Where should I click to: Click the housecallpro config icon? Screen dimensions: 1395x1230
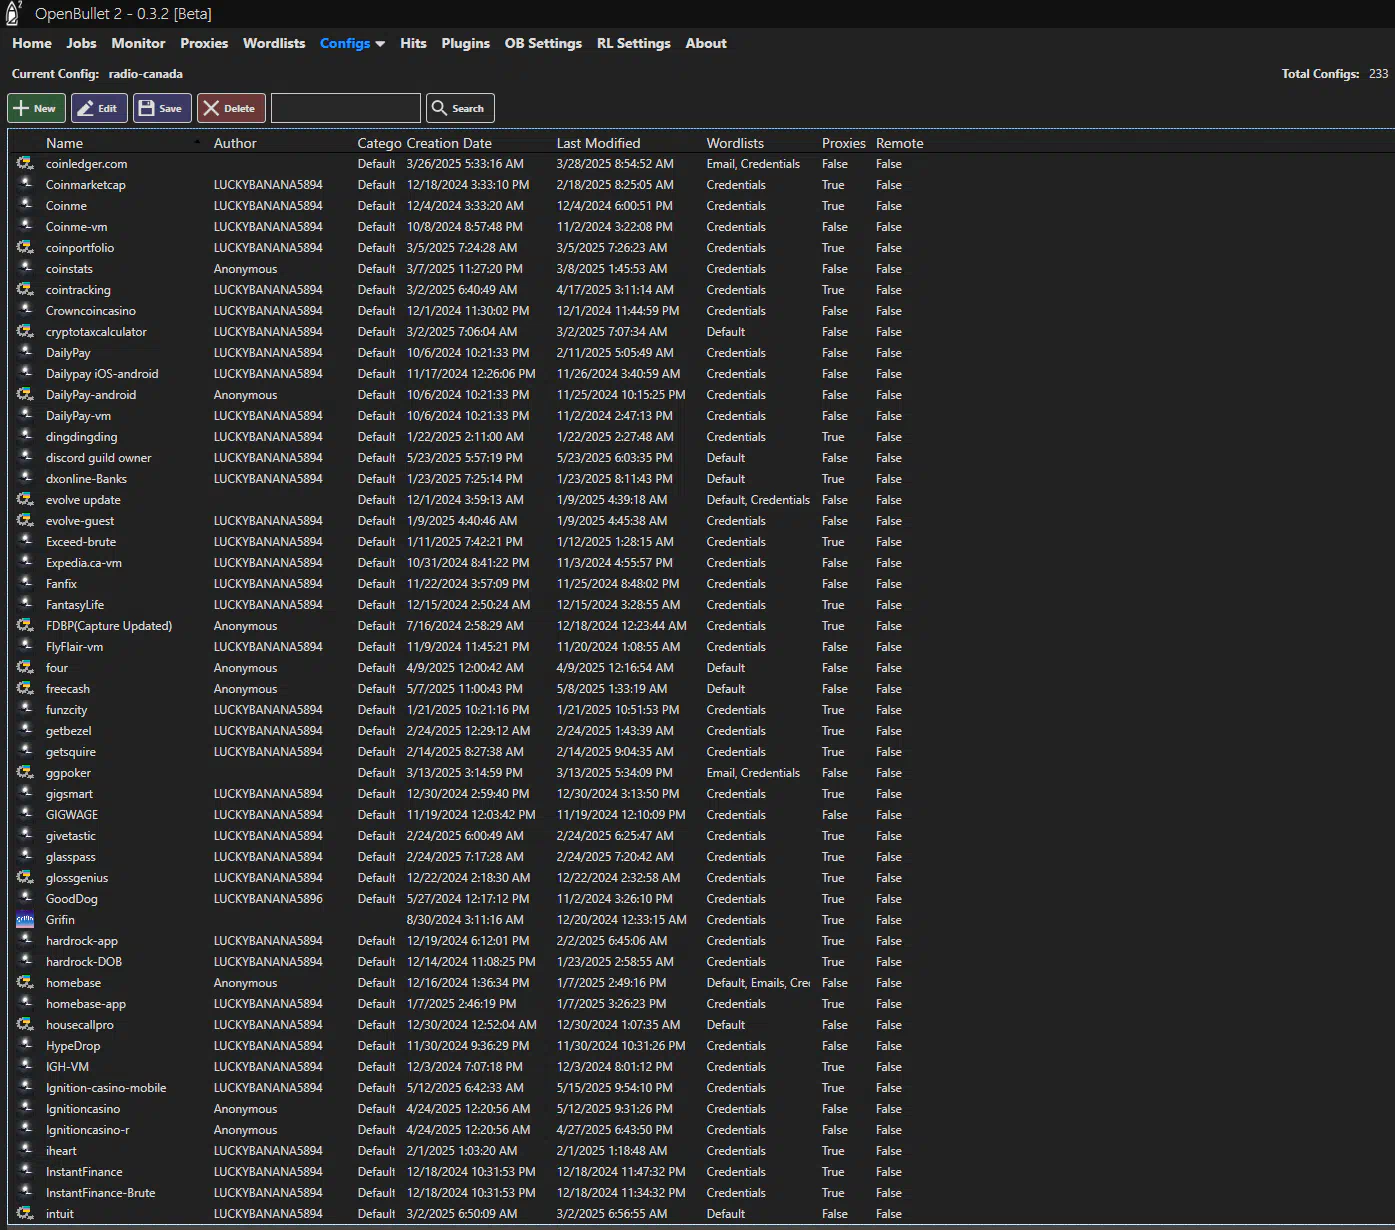(x=25, y=1024)
